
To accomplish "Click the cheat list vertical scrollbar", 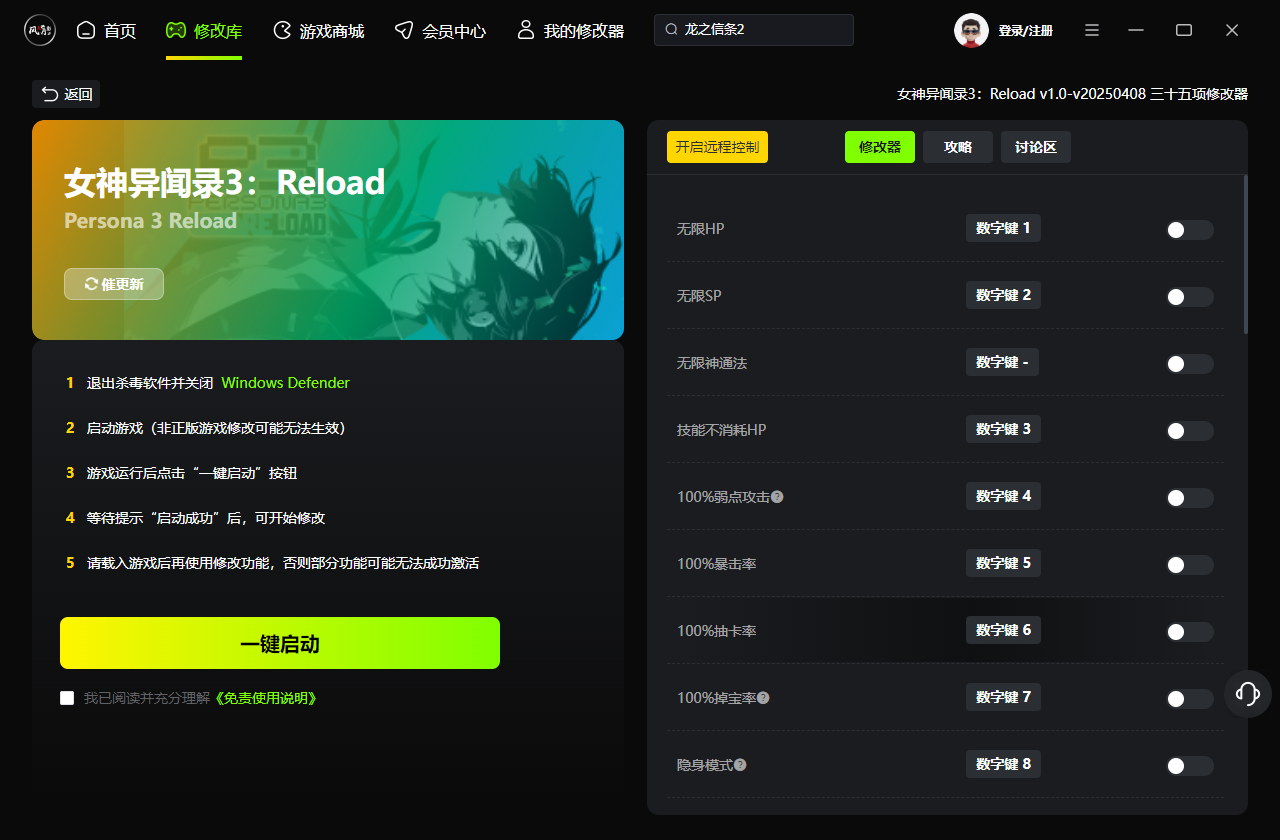I will point(1245,254).
